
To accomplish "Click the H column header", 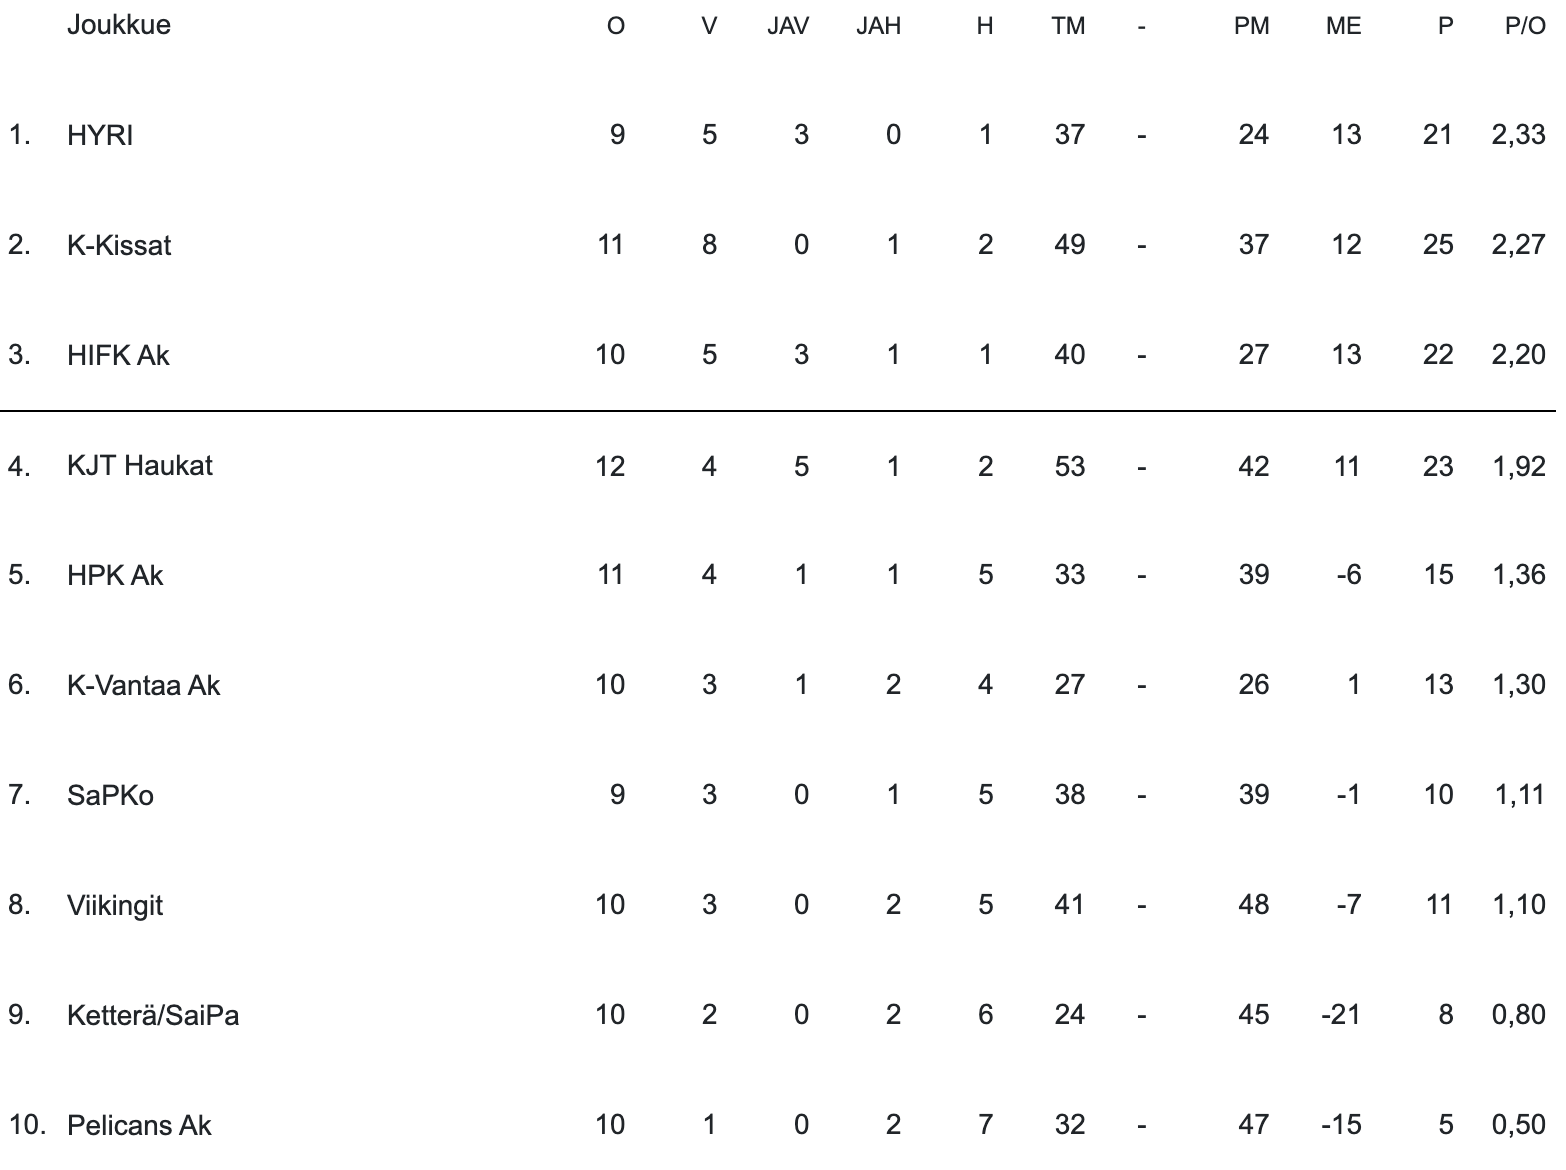I will point(985,26).
